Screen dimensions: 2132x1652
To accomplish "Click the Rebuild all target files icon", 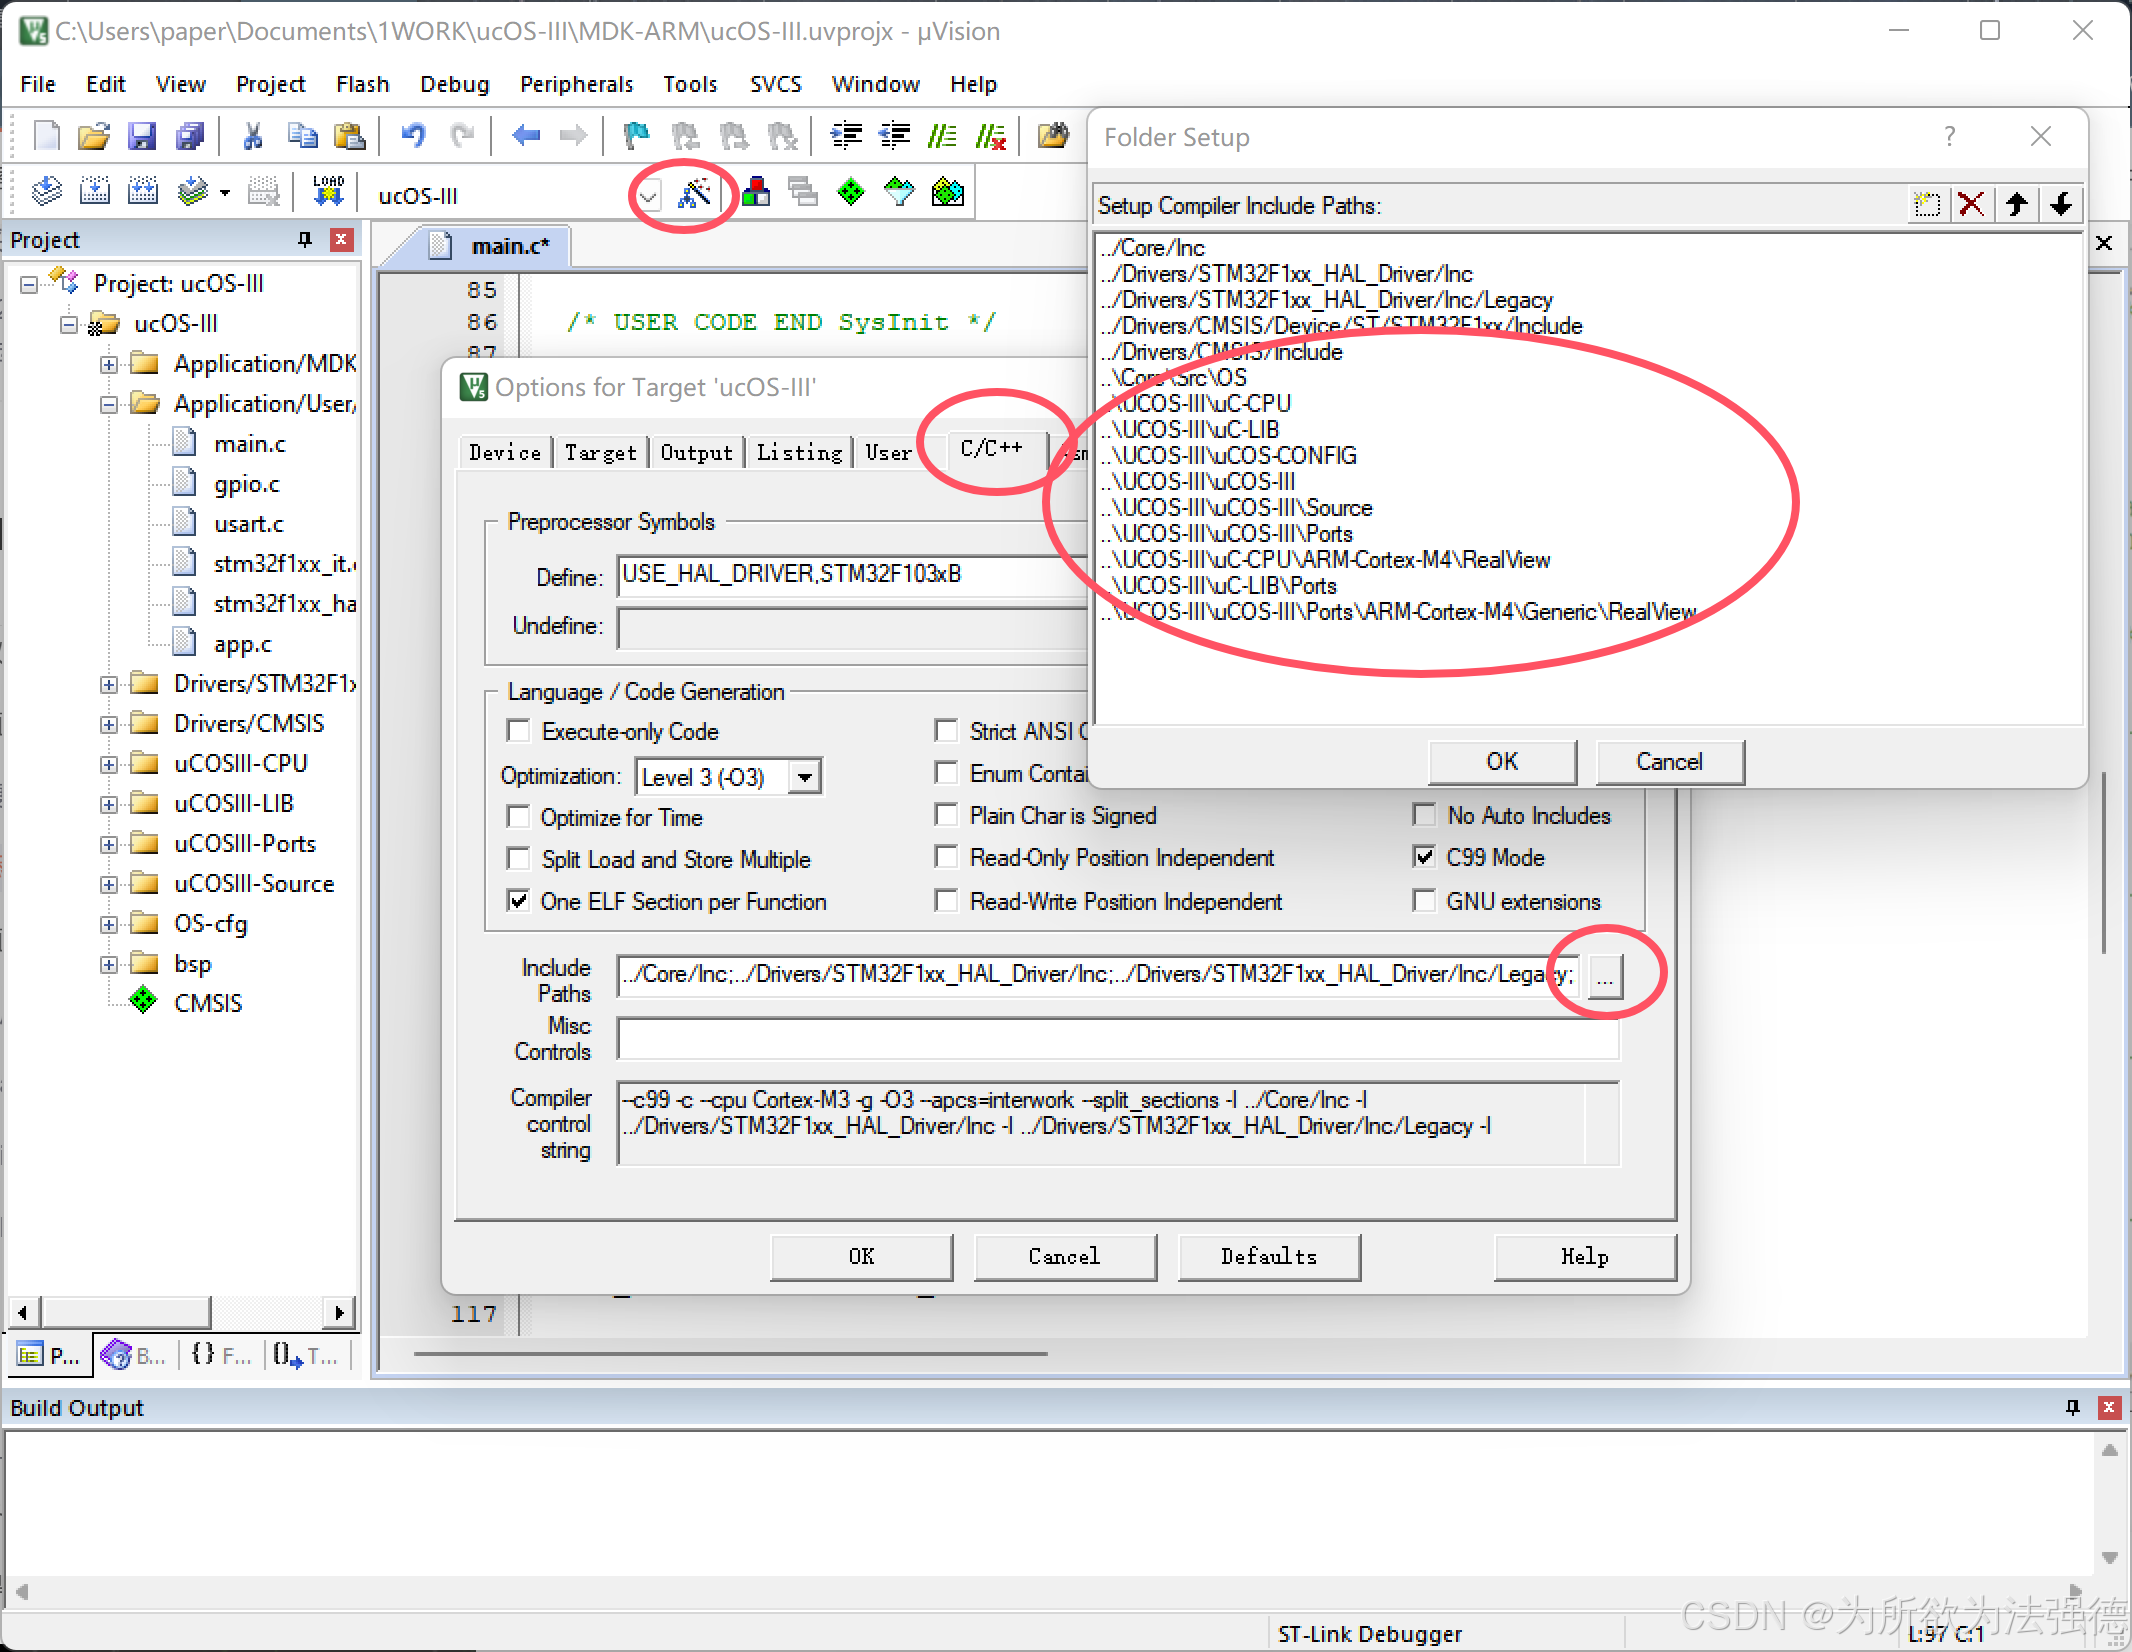I will tap(142, 190).
